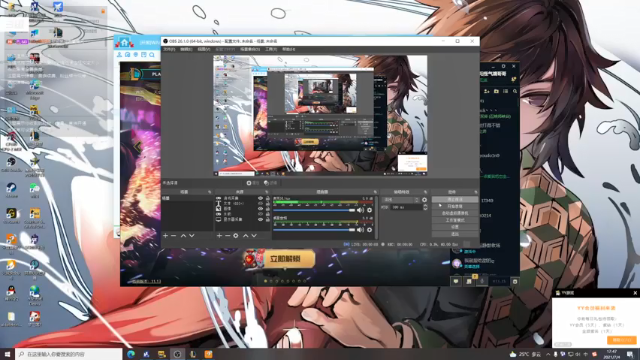Toggle the lock on the 文本 (GDI+) source
The height and width of the screenshot is (360, 640).
(268, 203)
